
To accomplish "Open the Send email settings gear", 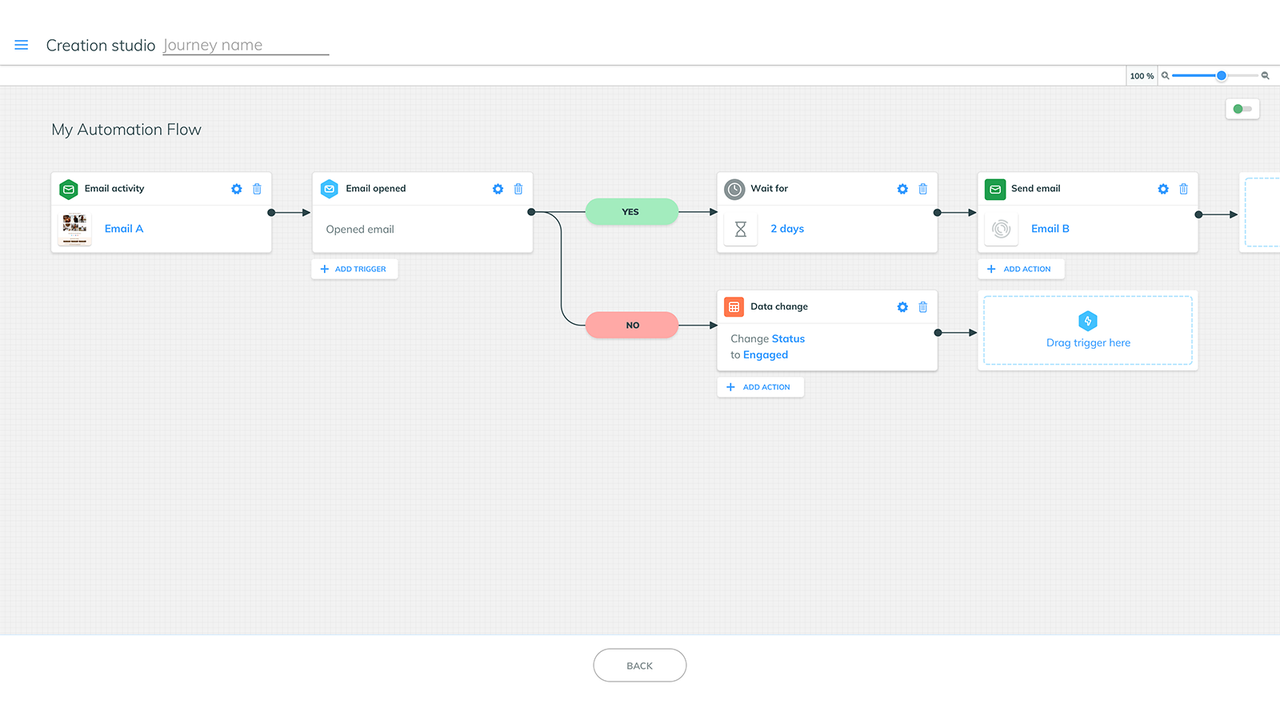I will pos(1162,188).
